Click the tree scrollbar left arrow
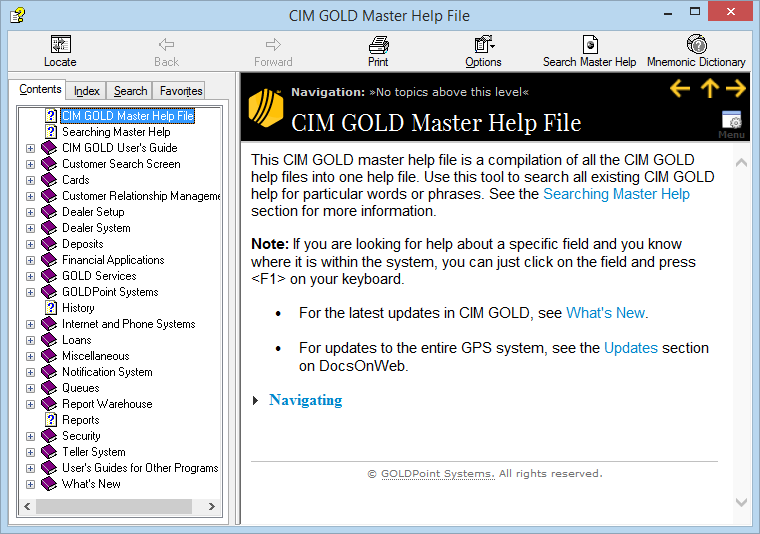 (27, 506)
